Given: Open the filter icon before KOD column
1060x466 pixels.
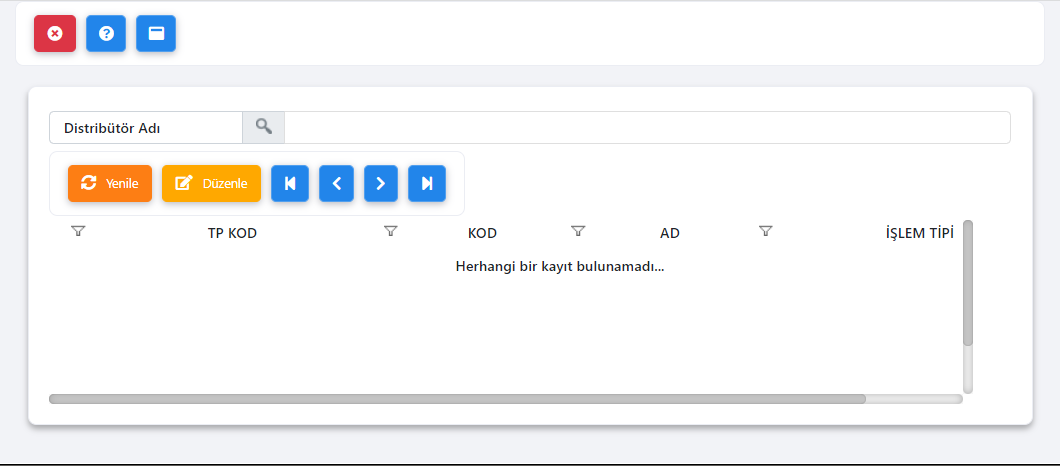Looking at the screenshot, I should 390,231.
